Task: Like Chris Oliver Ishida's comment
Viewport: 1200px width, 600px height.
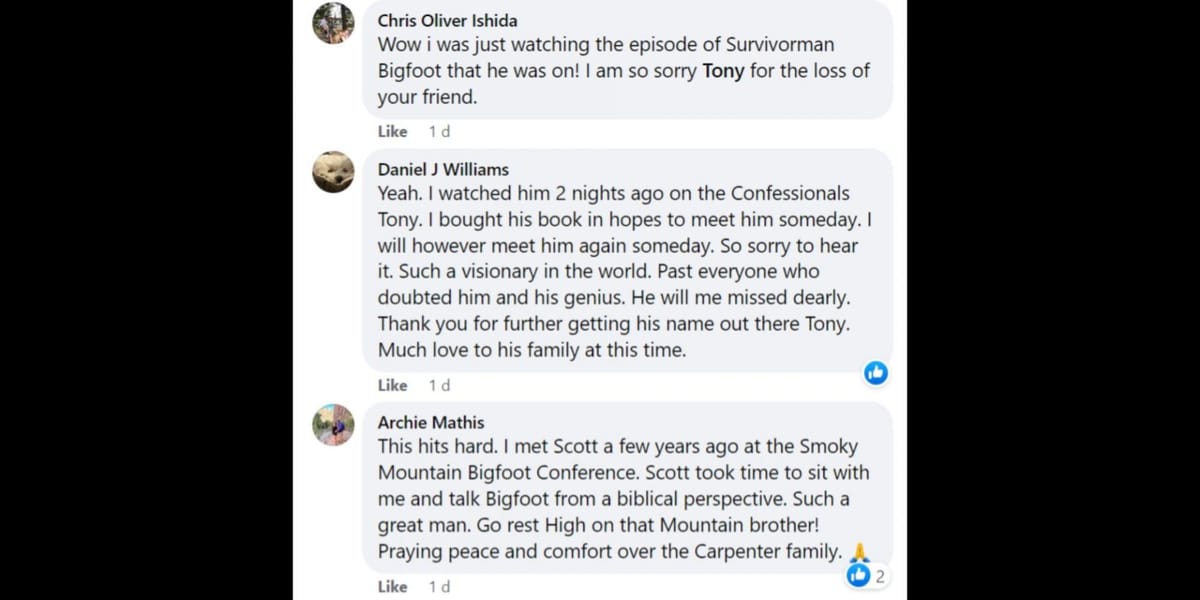Action: click(x=392, y=131)
